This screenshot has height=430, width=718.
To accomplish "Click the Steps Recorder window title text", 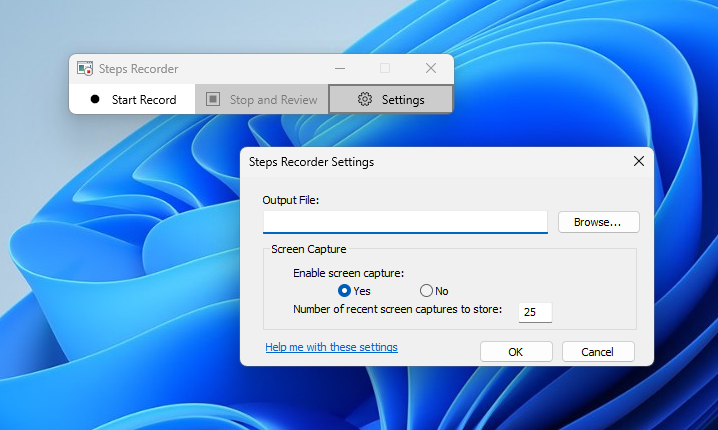I will point(138,69).
